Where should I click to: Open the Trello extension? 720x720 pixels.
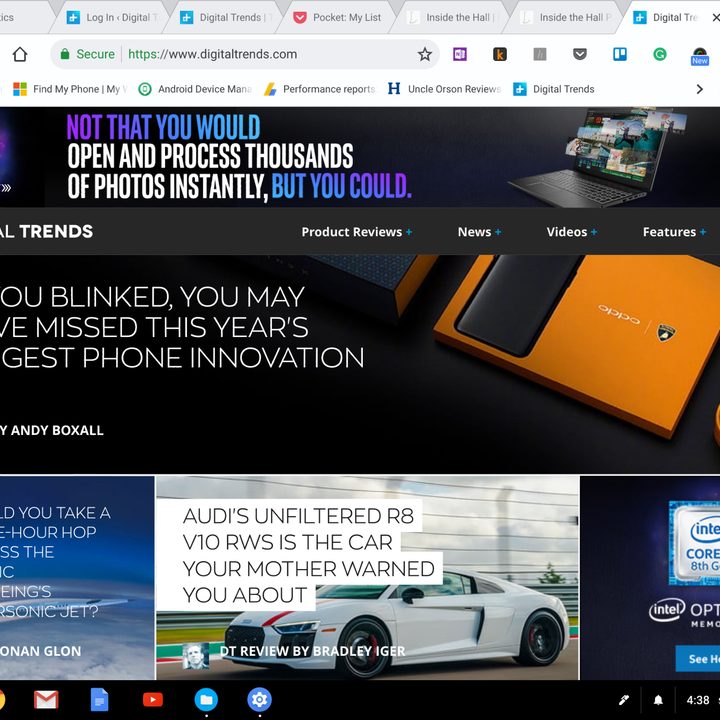click(x=620, y=54)
